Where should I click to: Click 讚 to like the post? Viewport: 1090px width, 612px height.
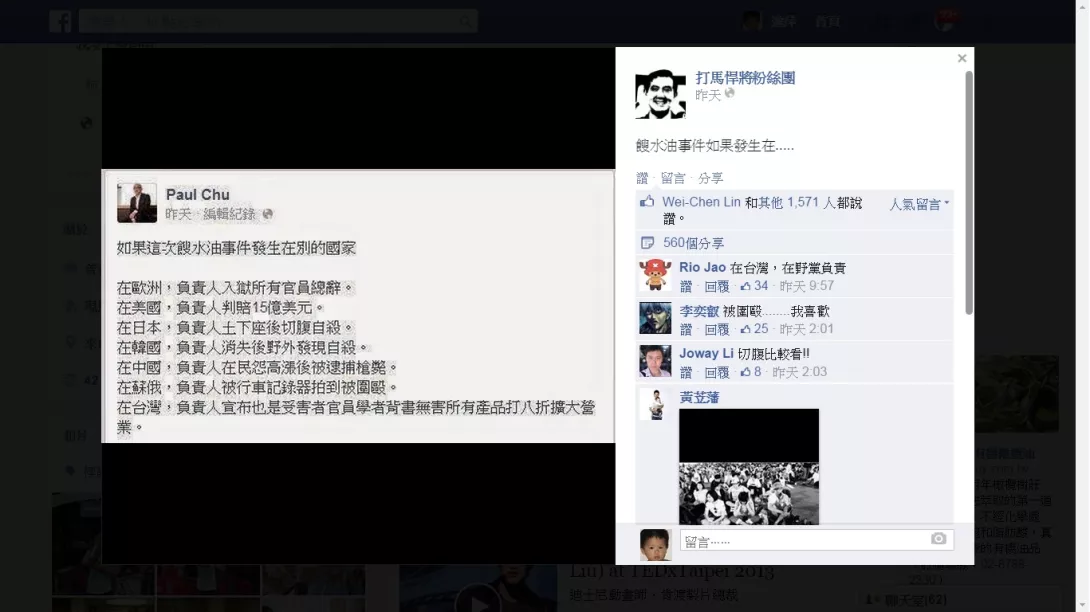click(x=642, y=178)
